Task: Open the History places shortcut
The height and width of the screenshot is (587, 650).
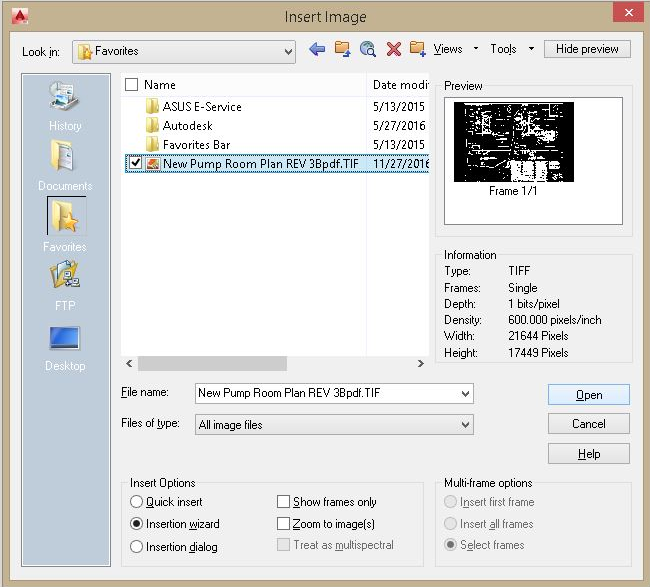Action: click(65, 107)
